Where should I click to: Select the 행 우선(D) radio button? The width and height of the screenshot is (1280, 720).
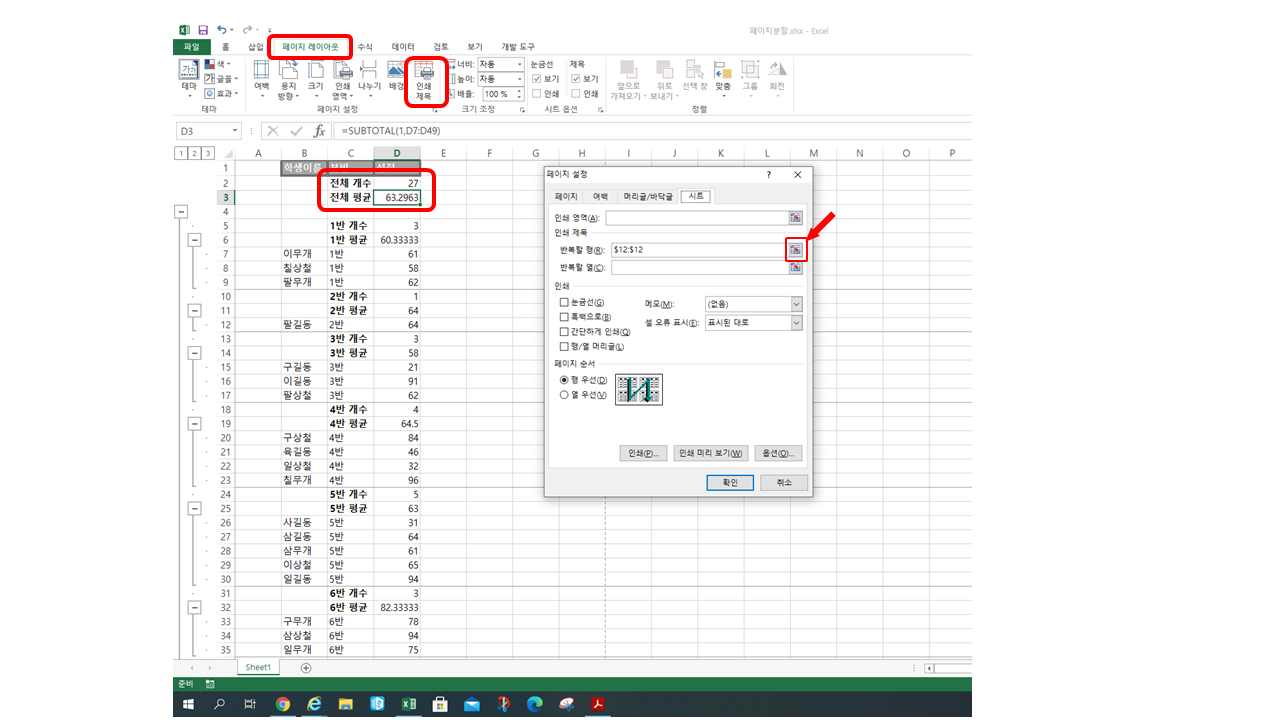[x=564, y=380]
